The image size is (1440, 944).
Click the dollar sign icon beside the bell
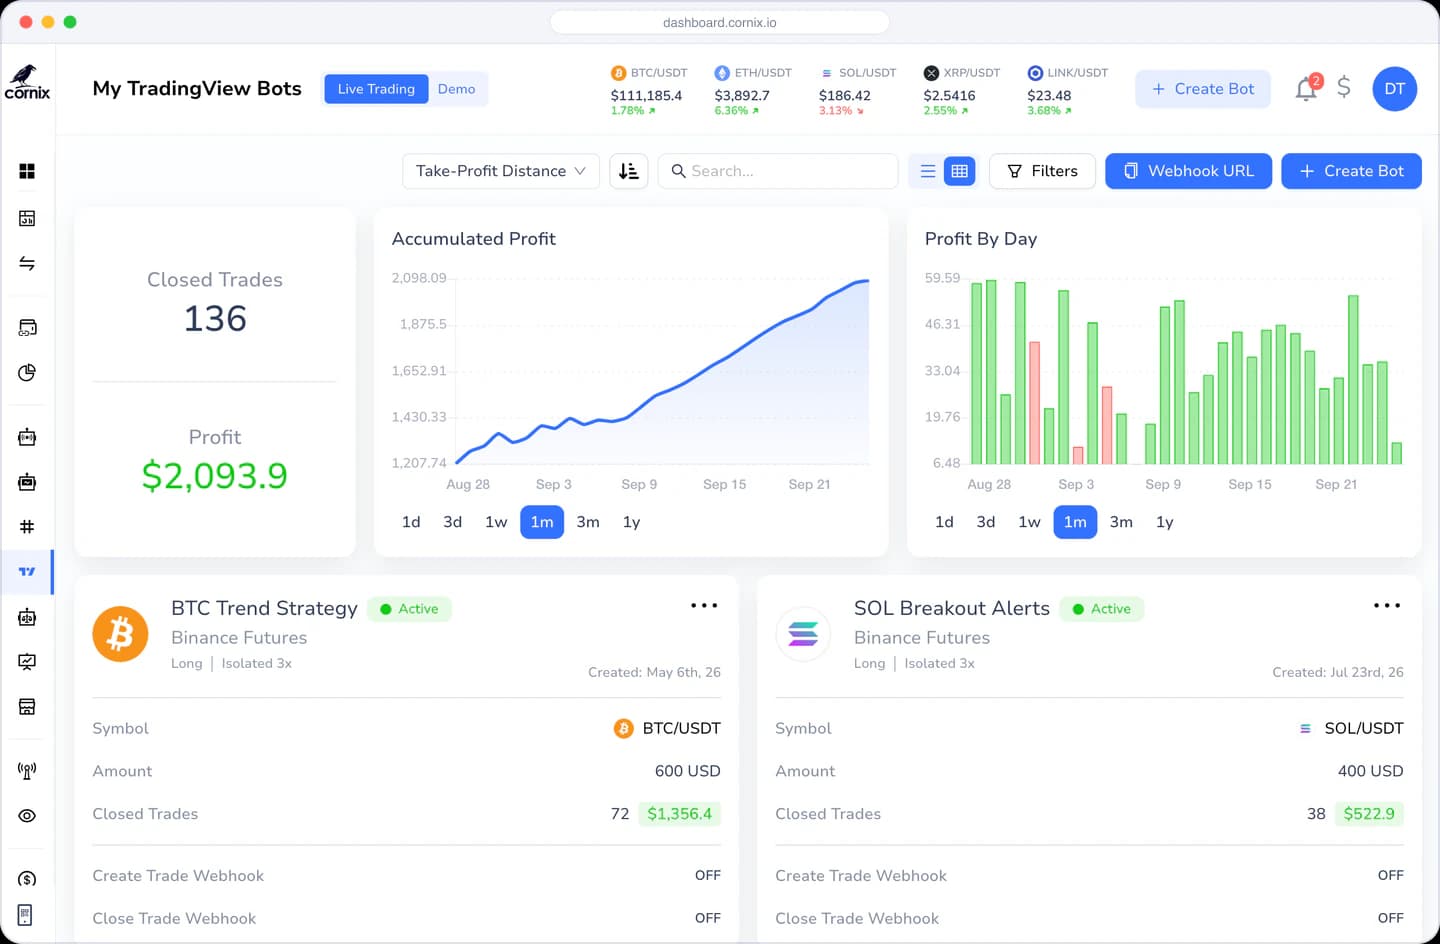click(x=1344, y=88)
